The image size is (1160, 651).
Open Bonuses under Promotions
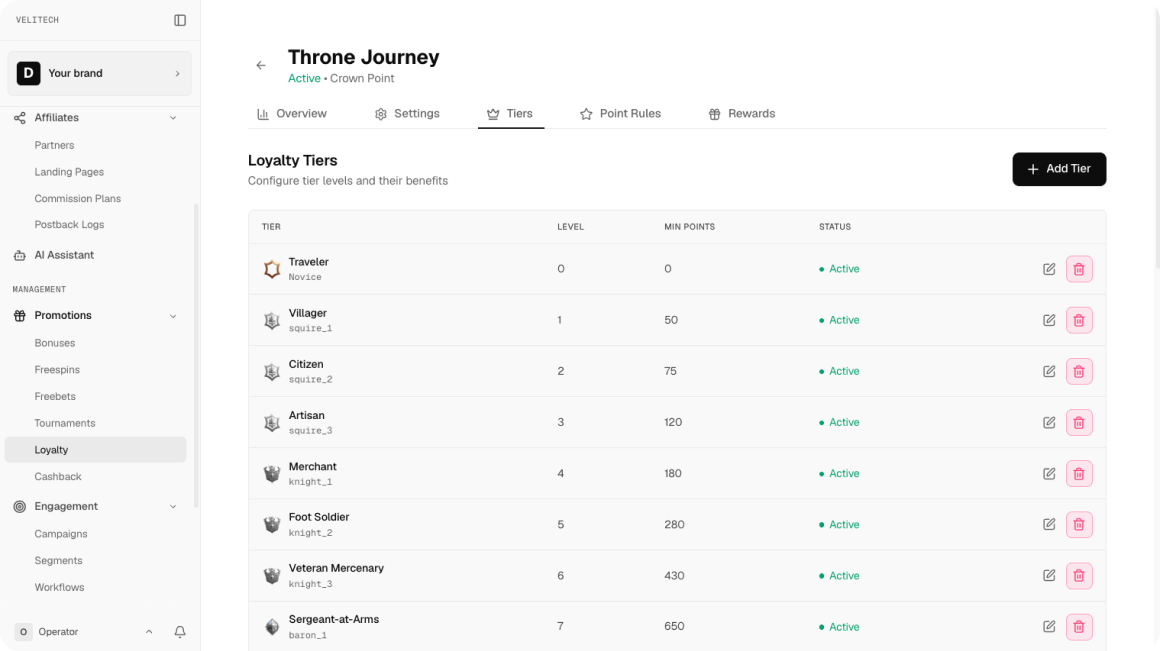click(x=55, y=343)
